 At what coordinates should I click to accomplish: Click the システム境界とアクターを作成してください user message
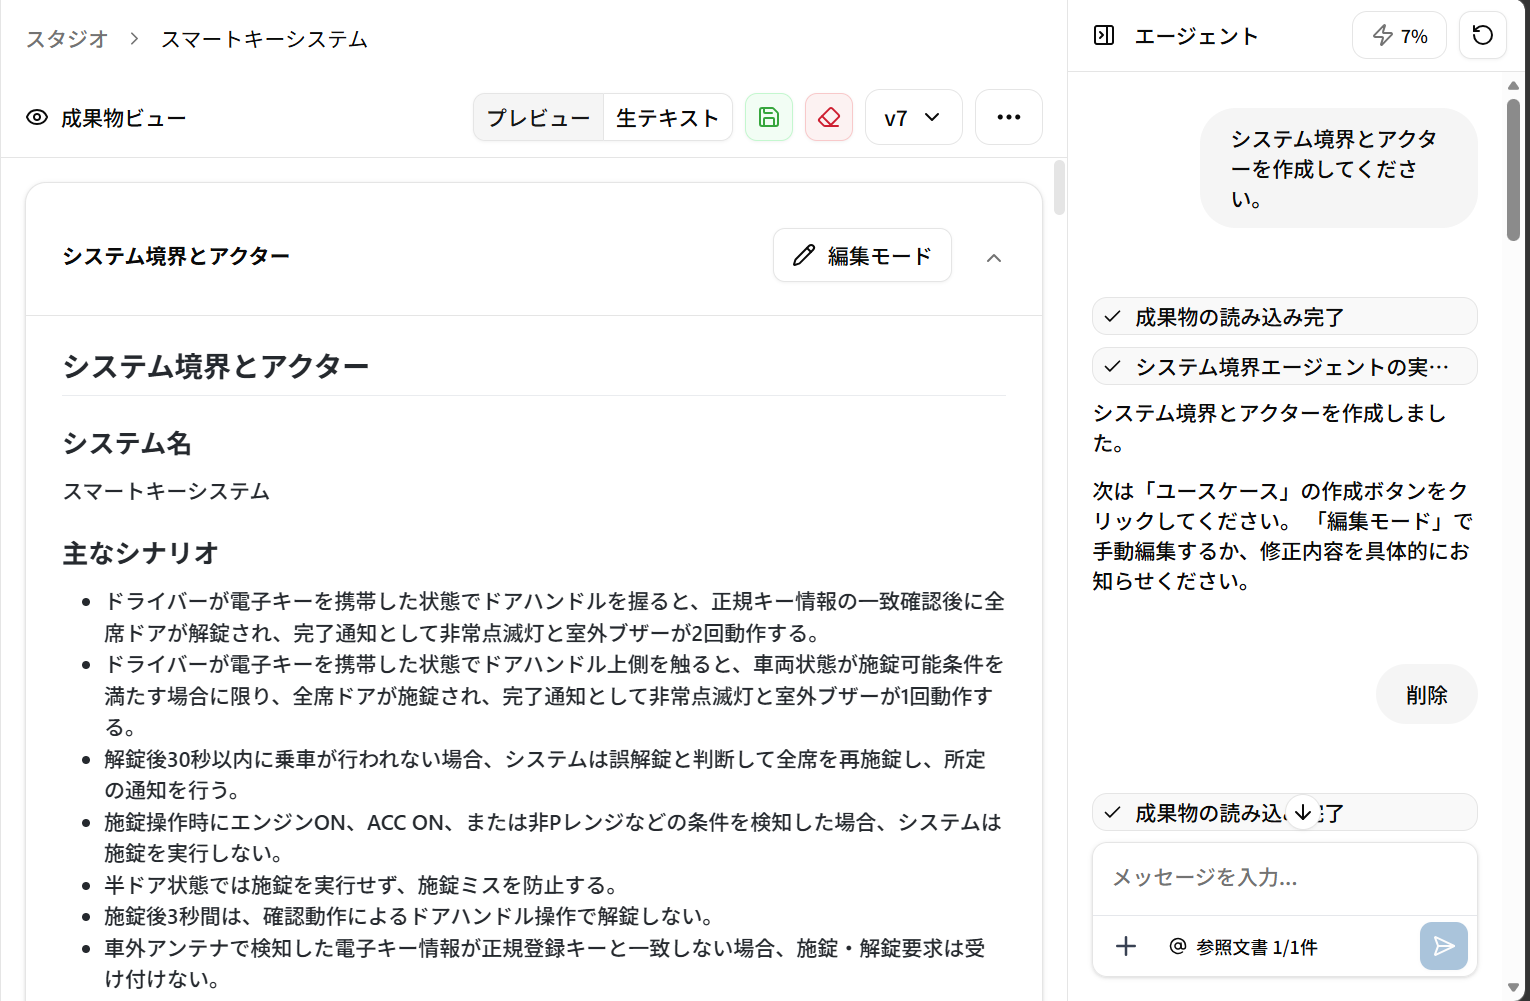pos(1339,168)
